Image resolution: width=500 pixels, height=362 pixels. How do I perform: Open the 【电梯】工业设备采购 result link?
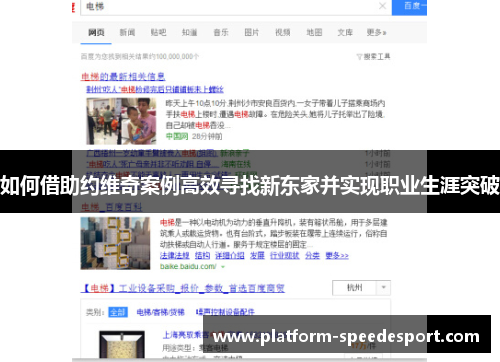tap(183, 288)
